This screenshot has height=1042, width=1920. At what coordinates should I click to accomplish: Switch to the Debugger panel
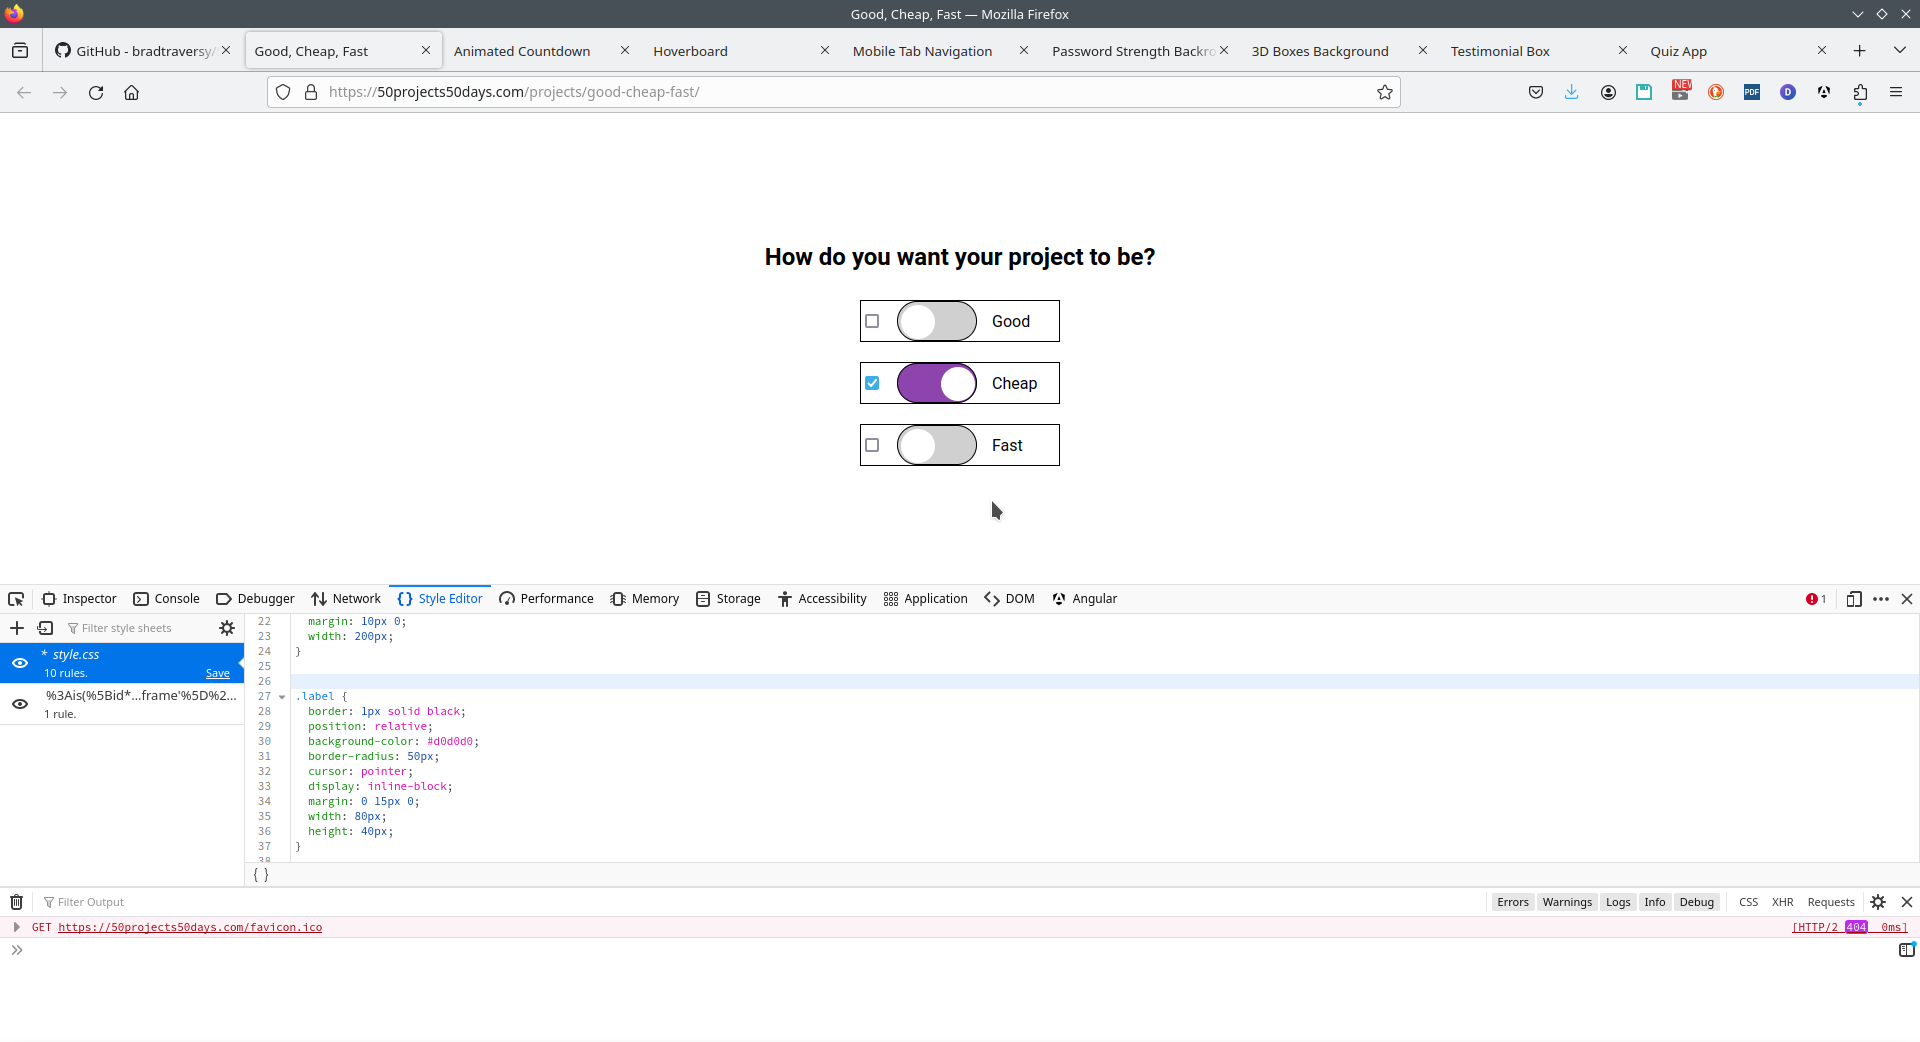click(x=255, y=599)
